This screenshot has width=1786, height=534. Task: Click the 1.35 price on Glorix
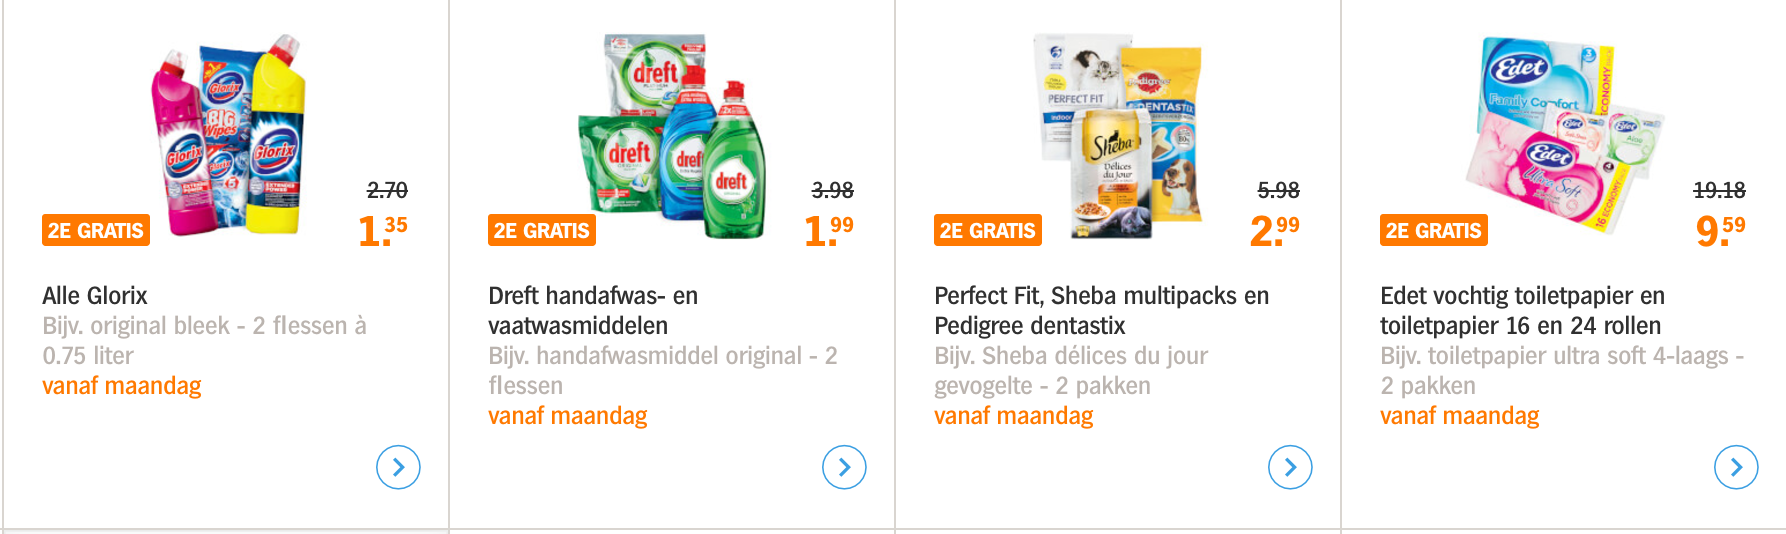382,231
